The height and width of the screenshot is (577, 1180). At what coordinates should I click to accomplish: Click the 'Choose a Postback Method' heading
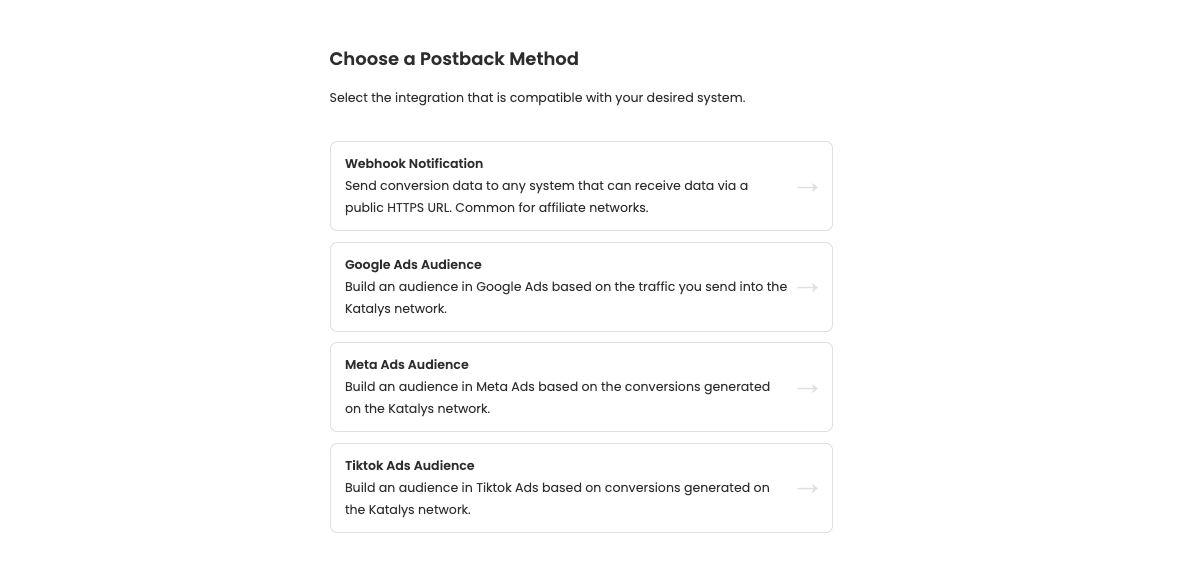click(454, 59)
